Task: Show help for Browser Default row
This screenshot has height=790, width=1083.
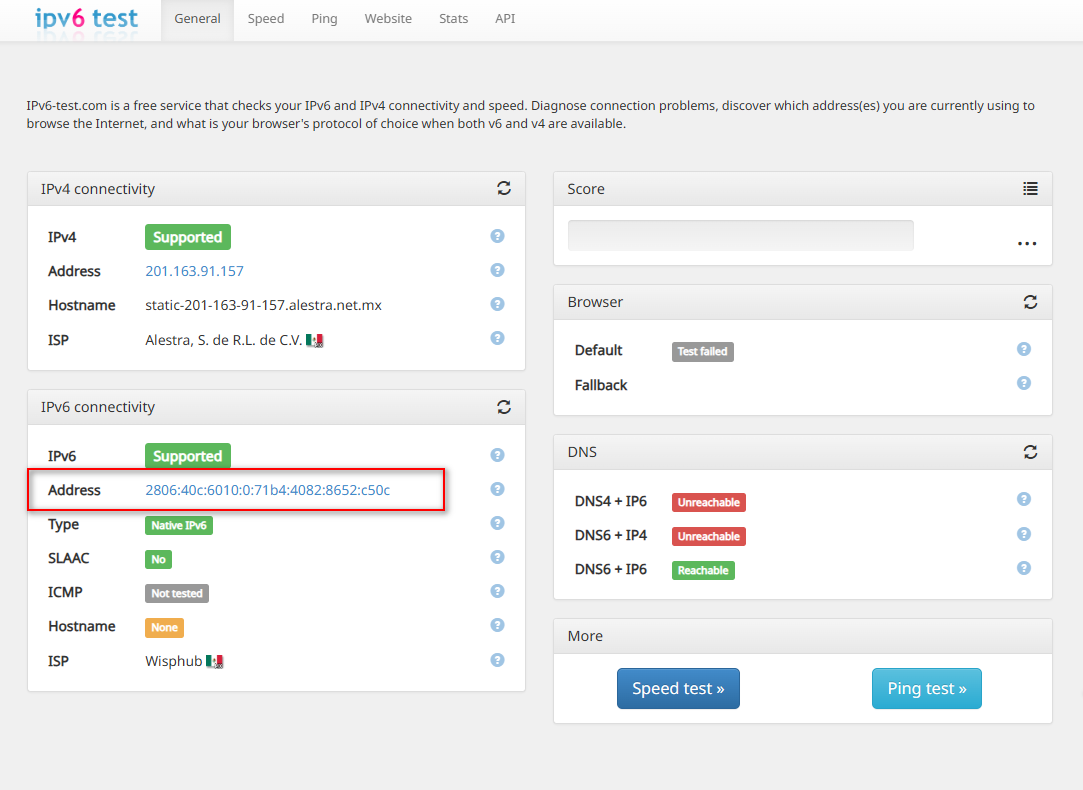Action: coord(1023,349)
